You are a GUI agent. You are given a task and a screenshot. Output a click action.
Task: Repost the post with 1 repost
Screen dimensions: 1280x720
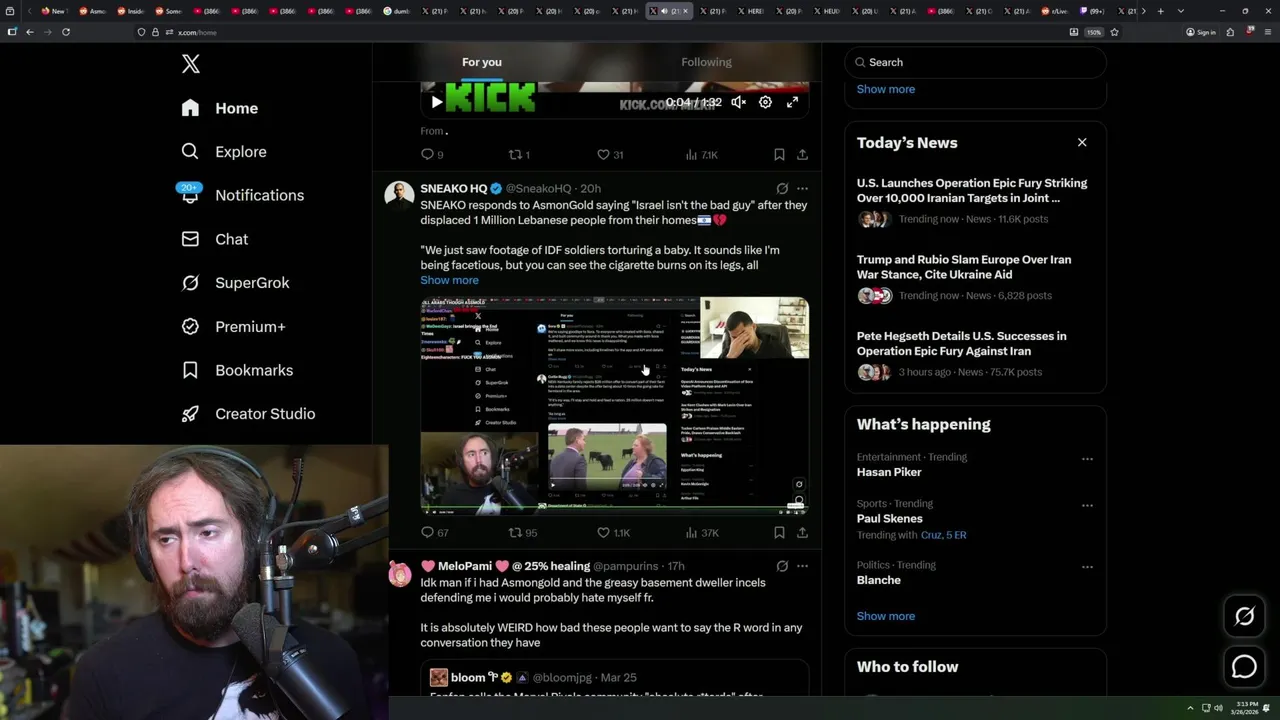pyautogui.click(x=519, y=155)
